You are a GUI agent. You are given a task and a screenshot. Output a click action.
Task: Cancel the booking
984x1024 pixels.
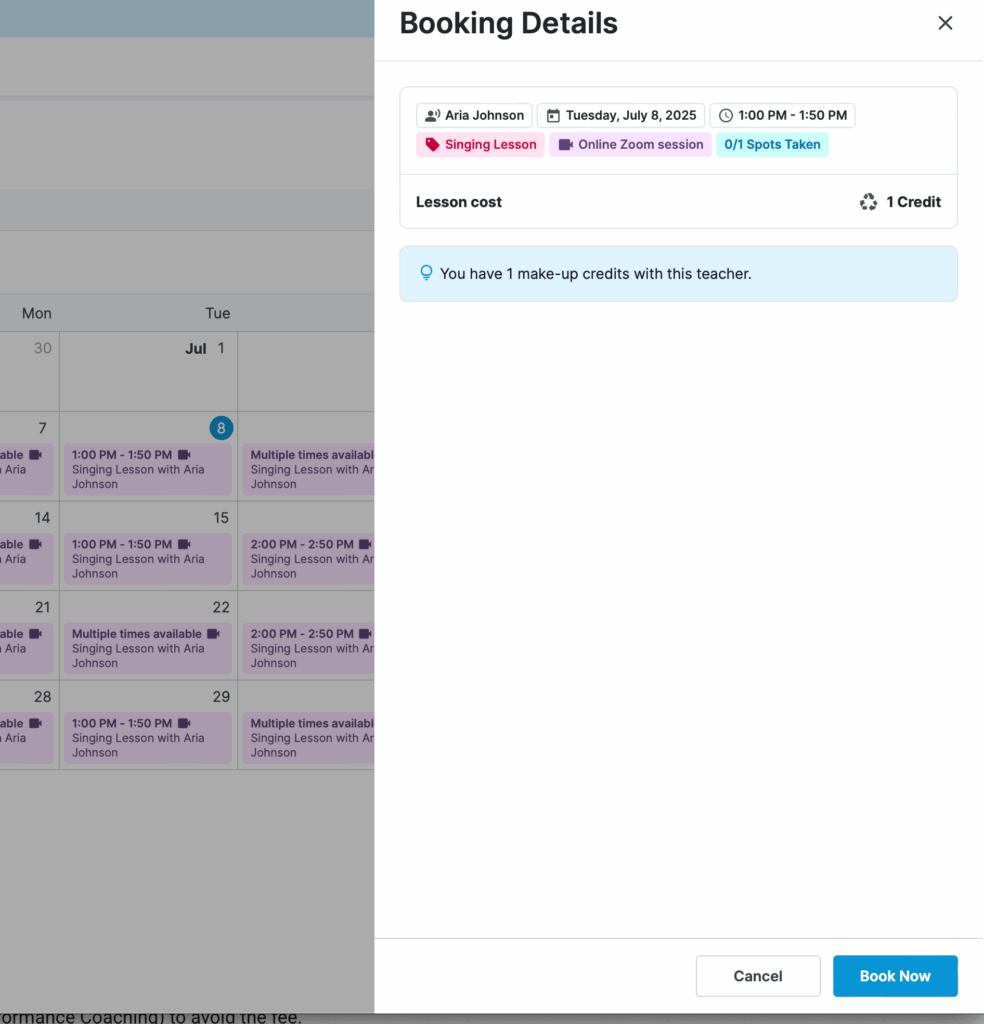[758, 976]
